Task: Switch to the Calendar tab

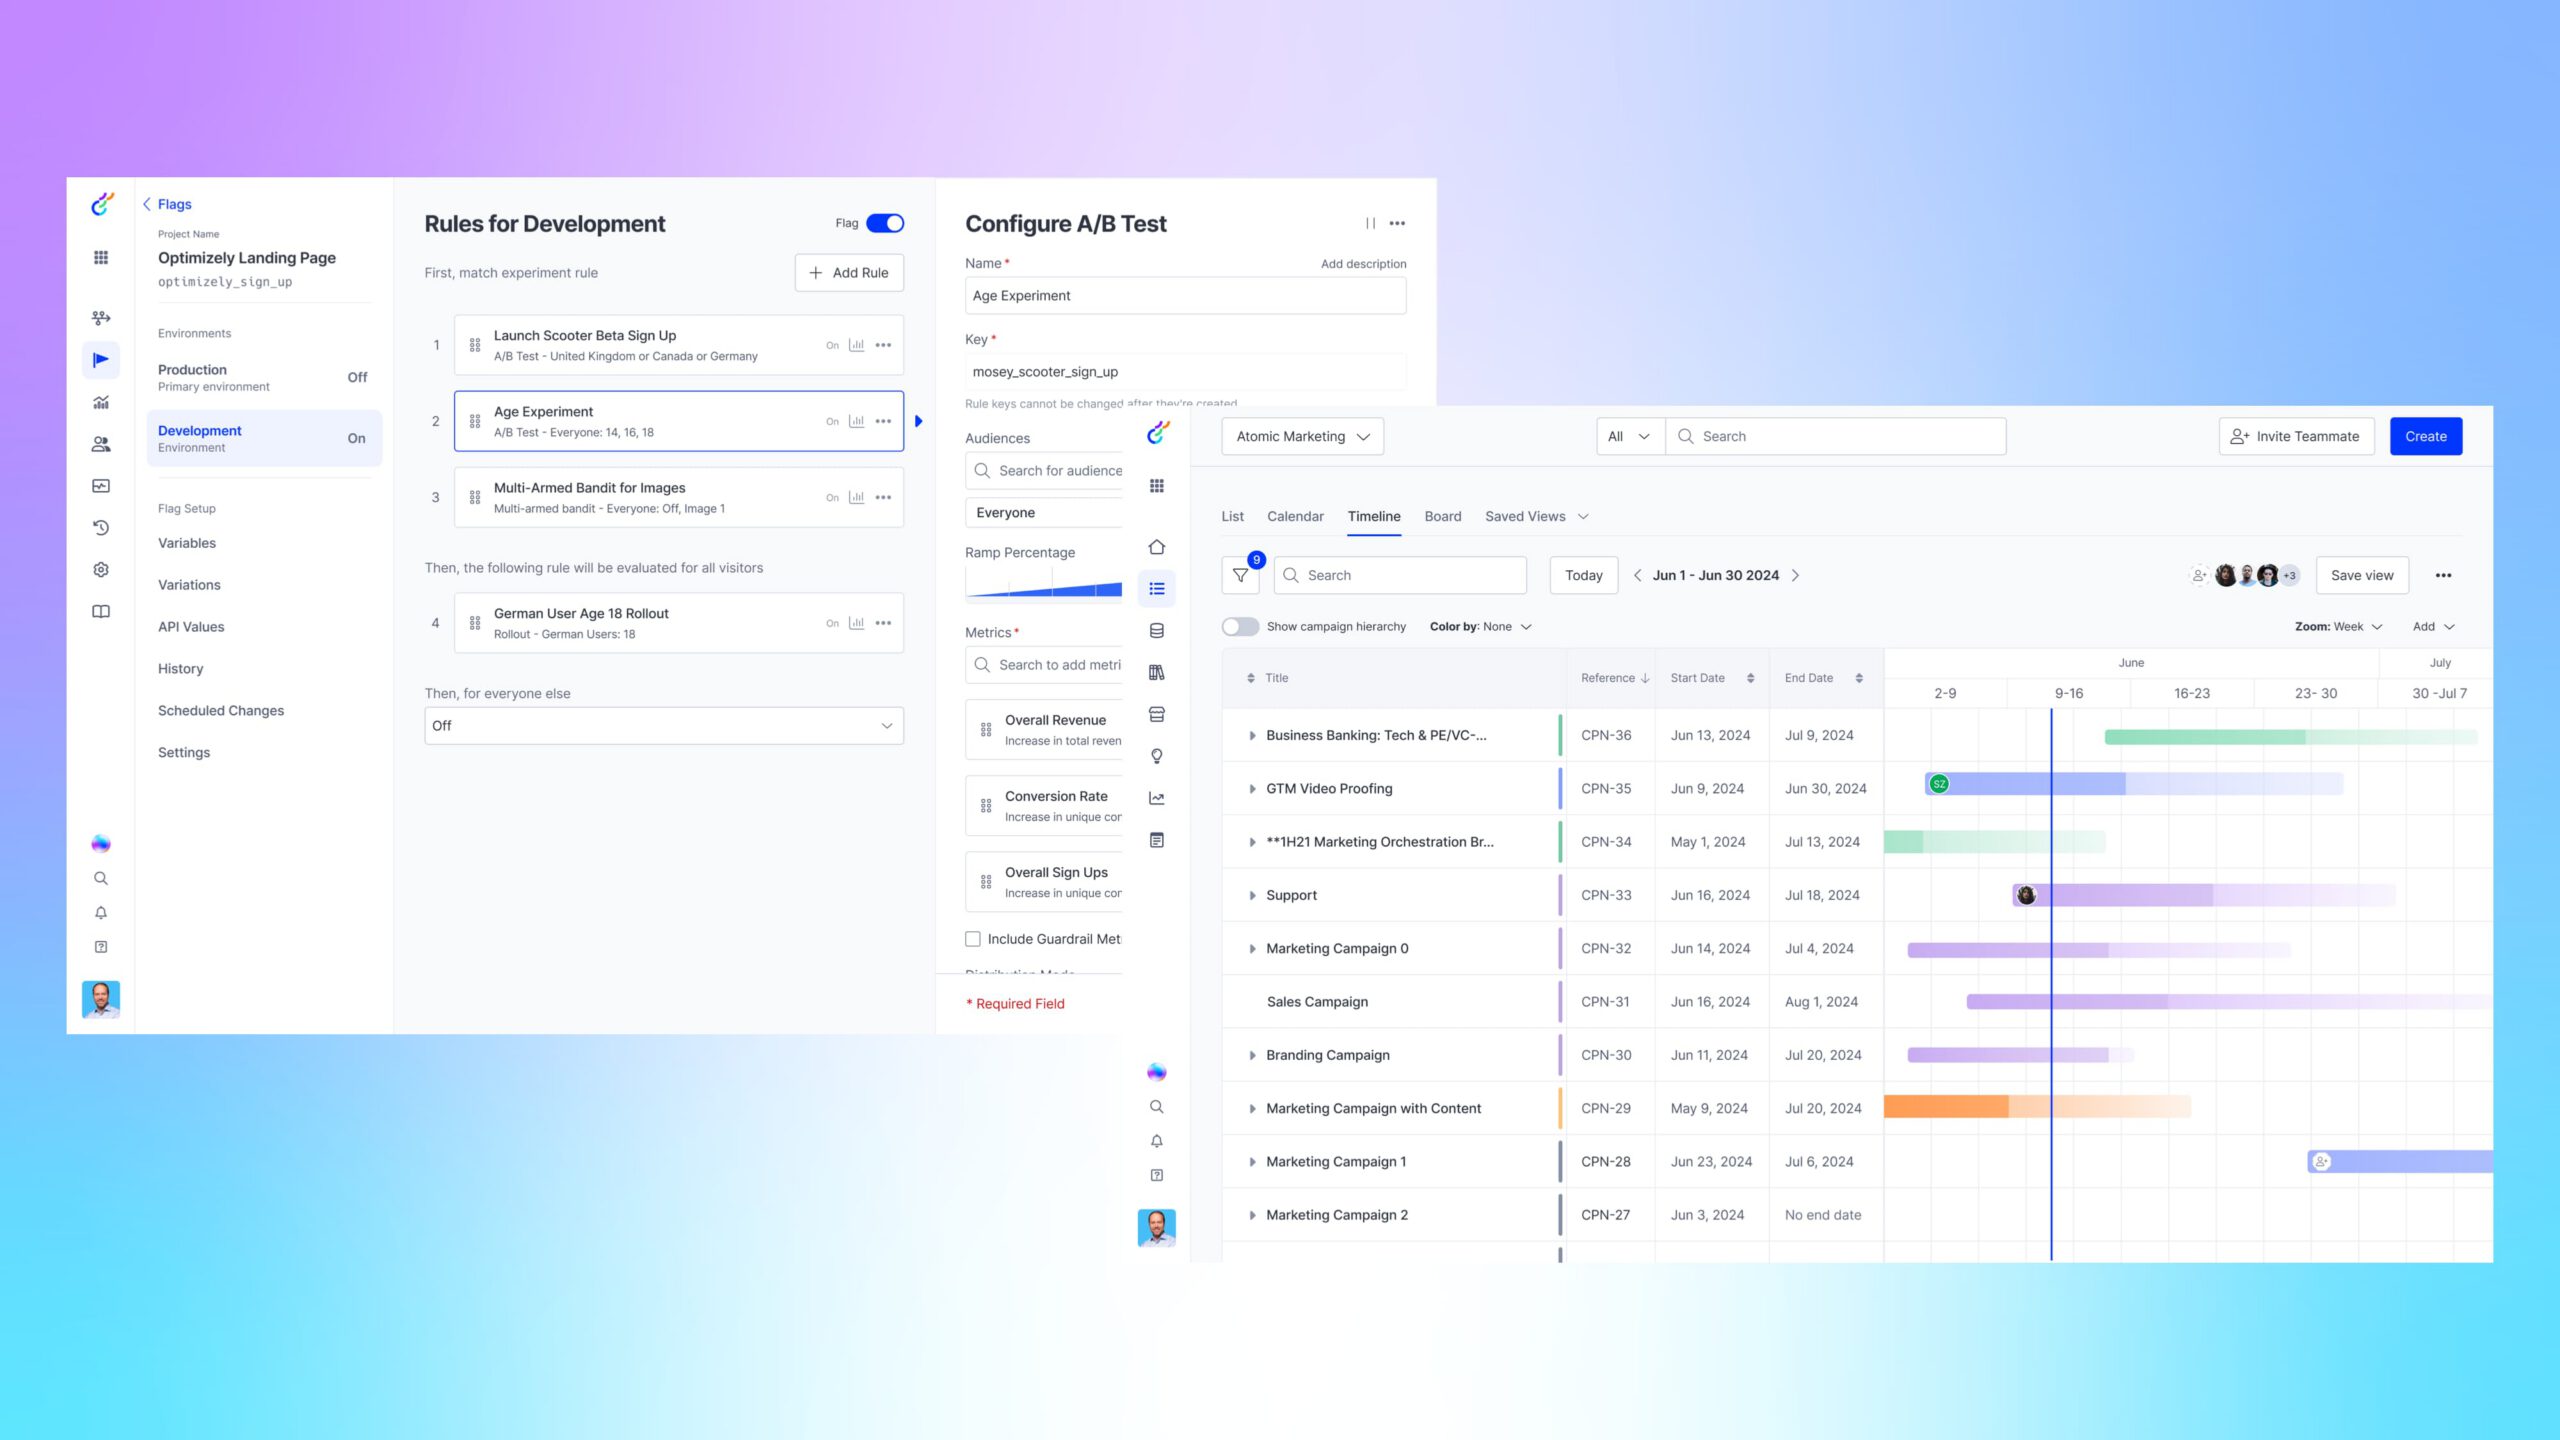Action: coord(1295,516)
